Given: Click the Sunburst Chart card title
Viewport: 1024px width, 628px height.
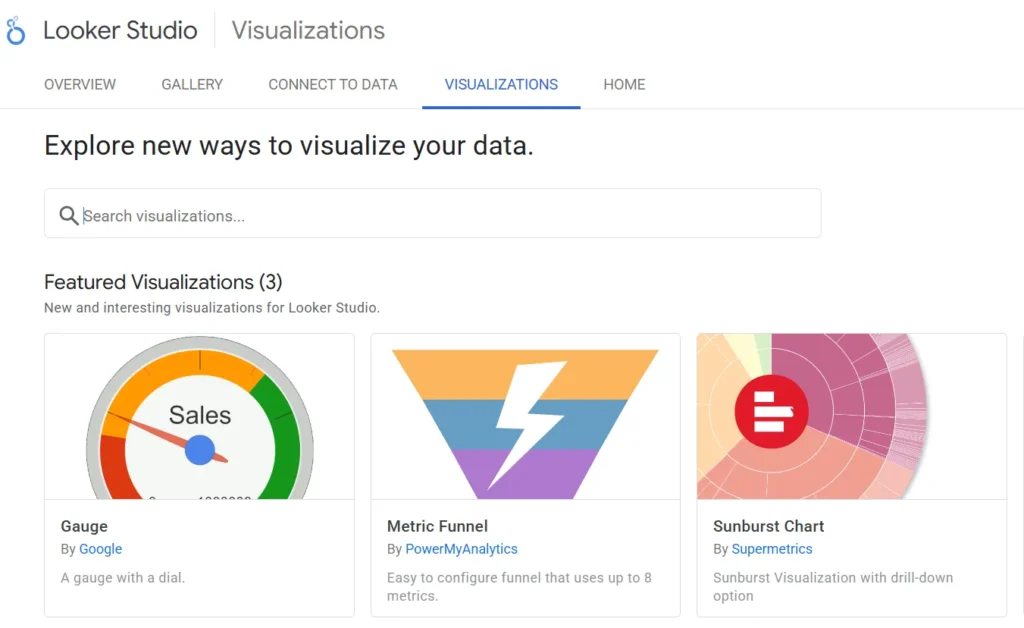Looking at the screenshot, I should [x=768, y=526].
